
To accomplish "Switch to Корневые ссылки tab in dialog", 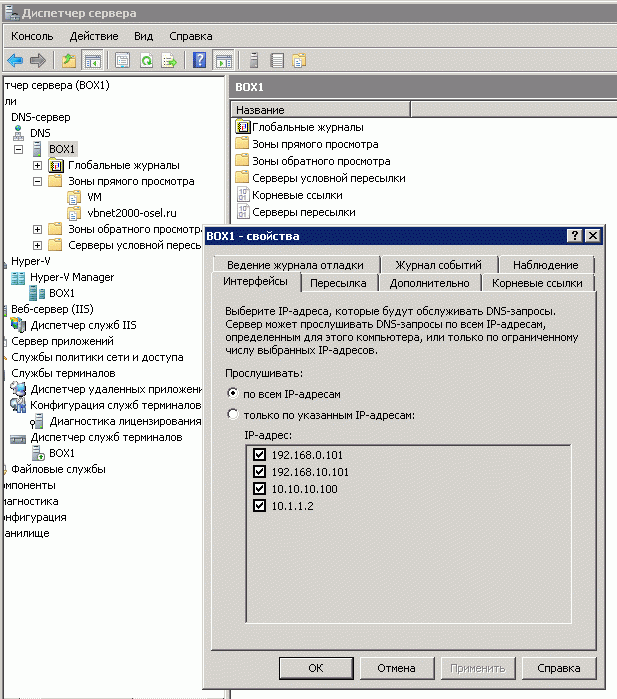I will pyautogui.click(x=537, y=283).
